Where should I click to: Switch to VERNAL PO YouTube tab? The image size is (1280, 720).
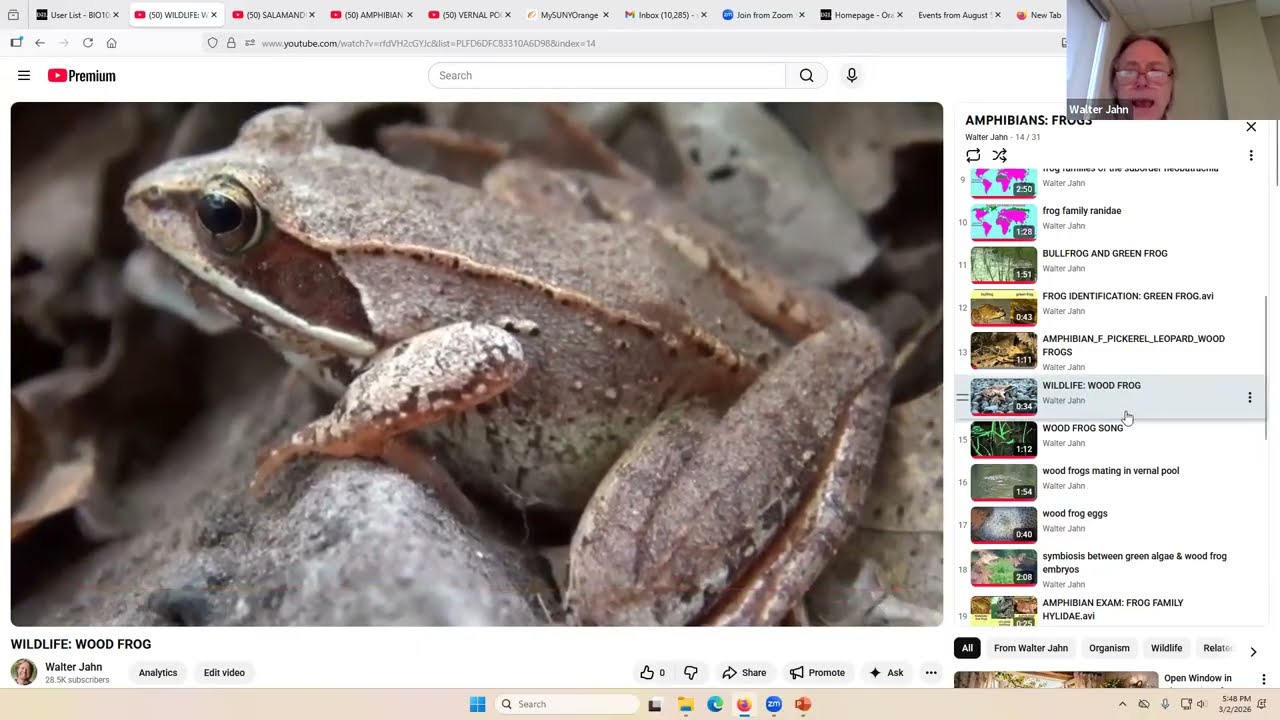click(470, 15)
